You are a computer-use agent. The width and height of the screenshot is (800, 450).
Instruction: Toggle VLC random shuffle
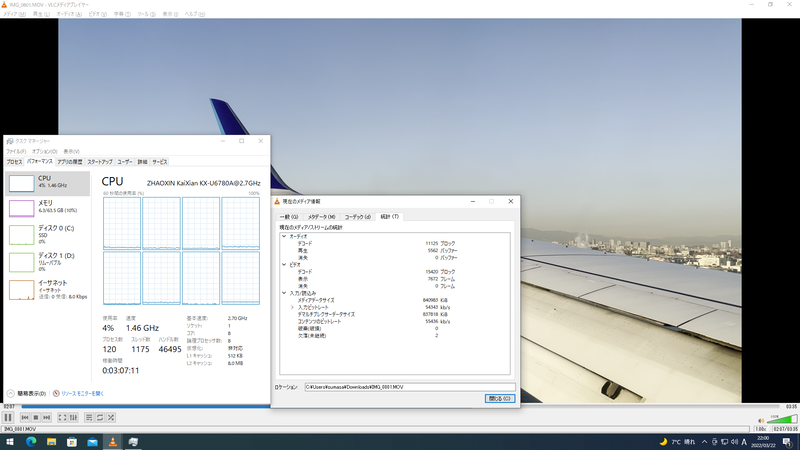pyautogui.click(x=111, y=417)
